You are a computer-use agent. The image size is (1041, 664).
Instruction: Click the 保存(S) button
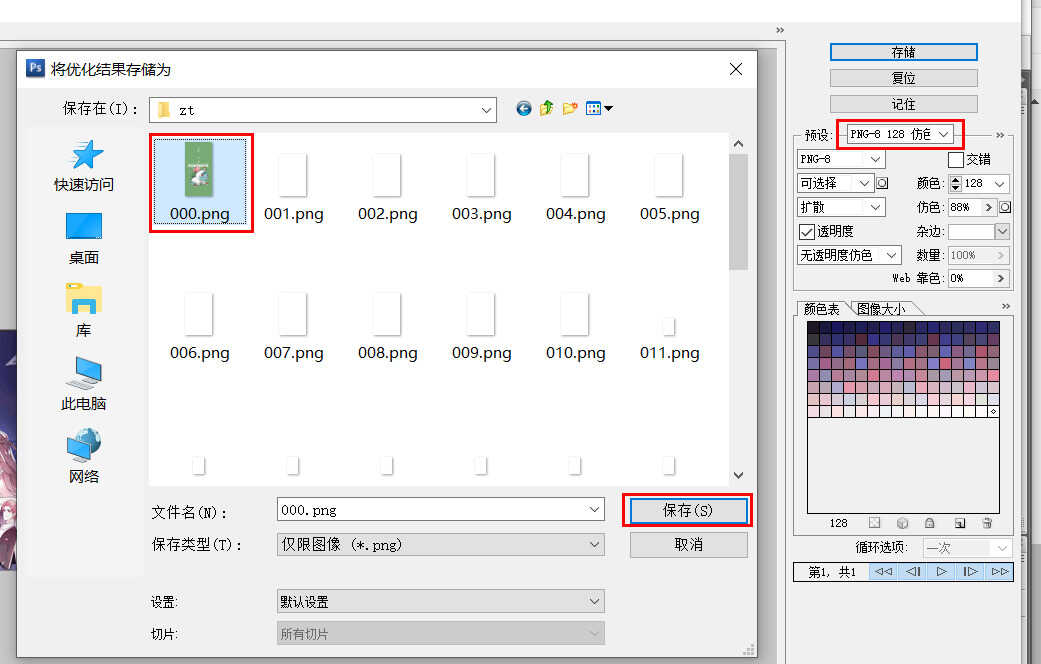[688, 511]
